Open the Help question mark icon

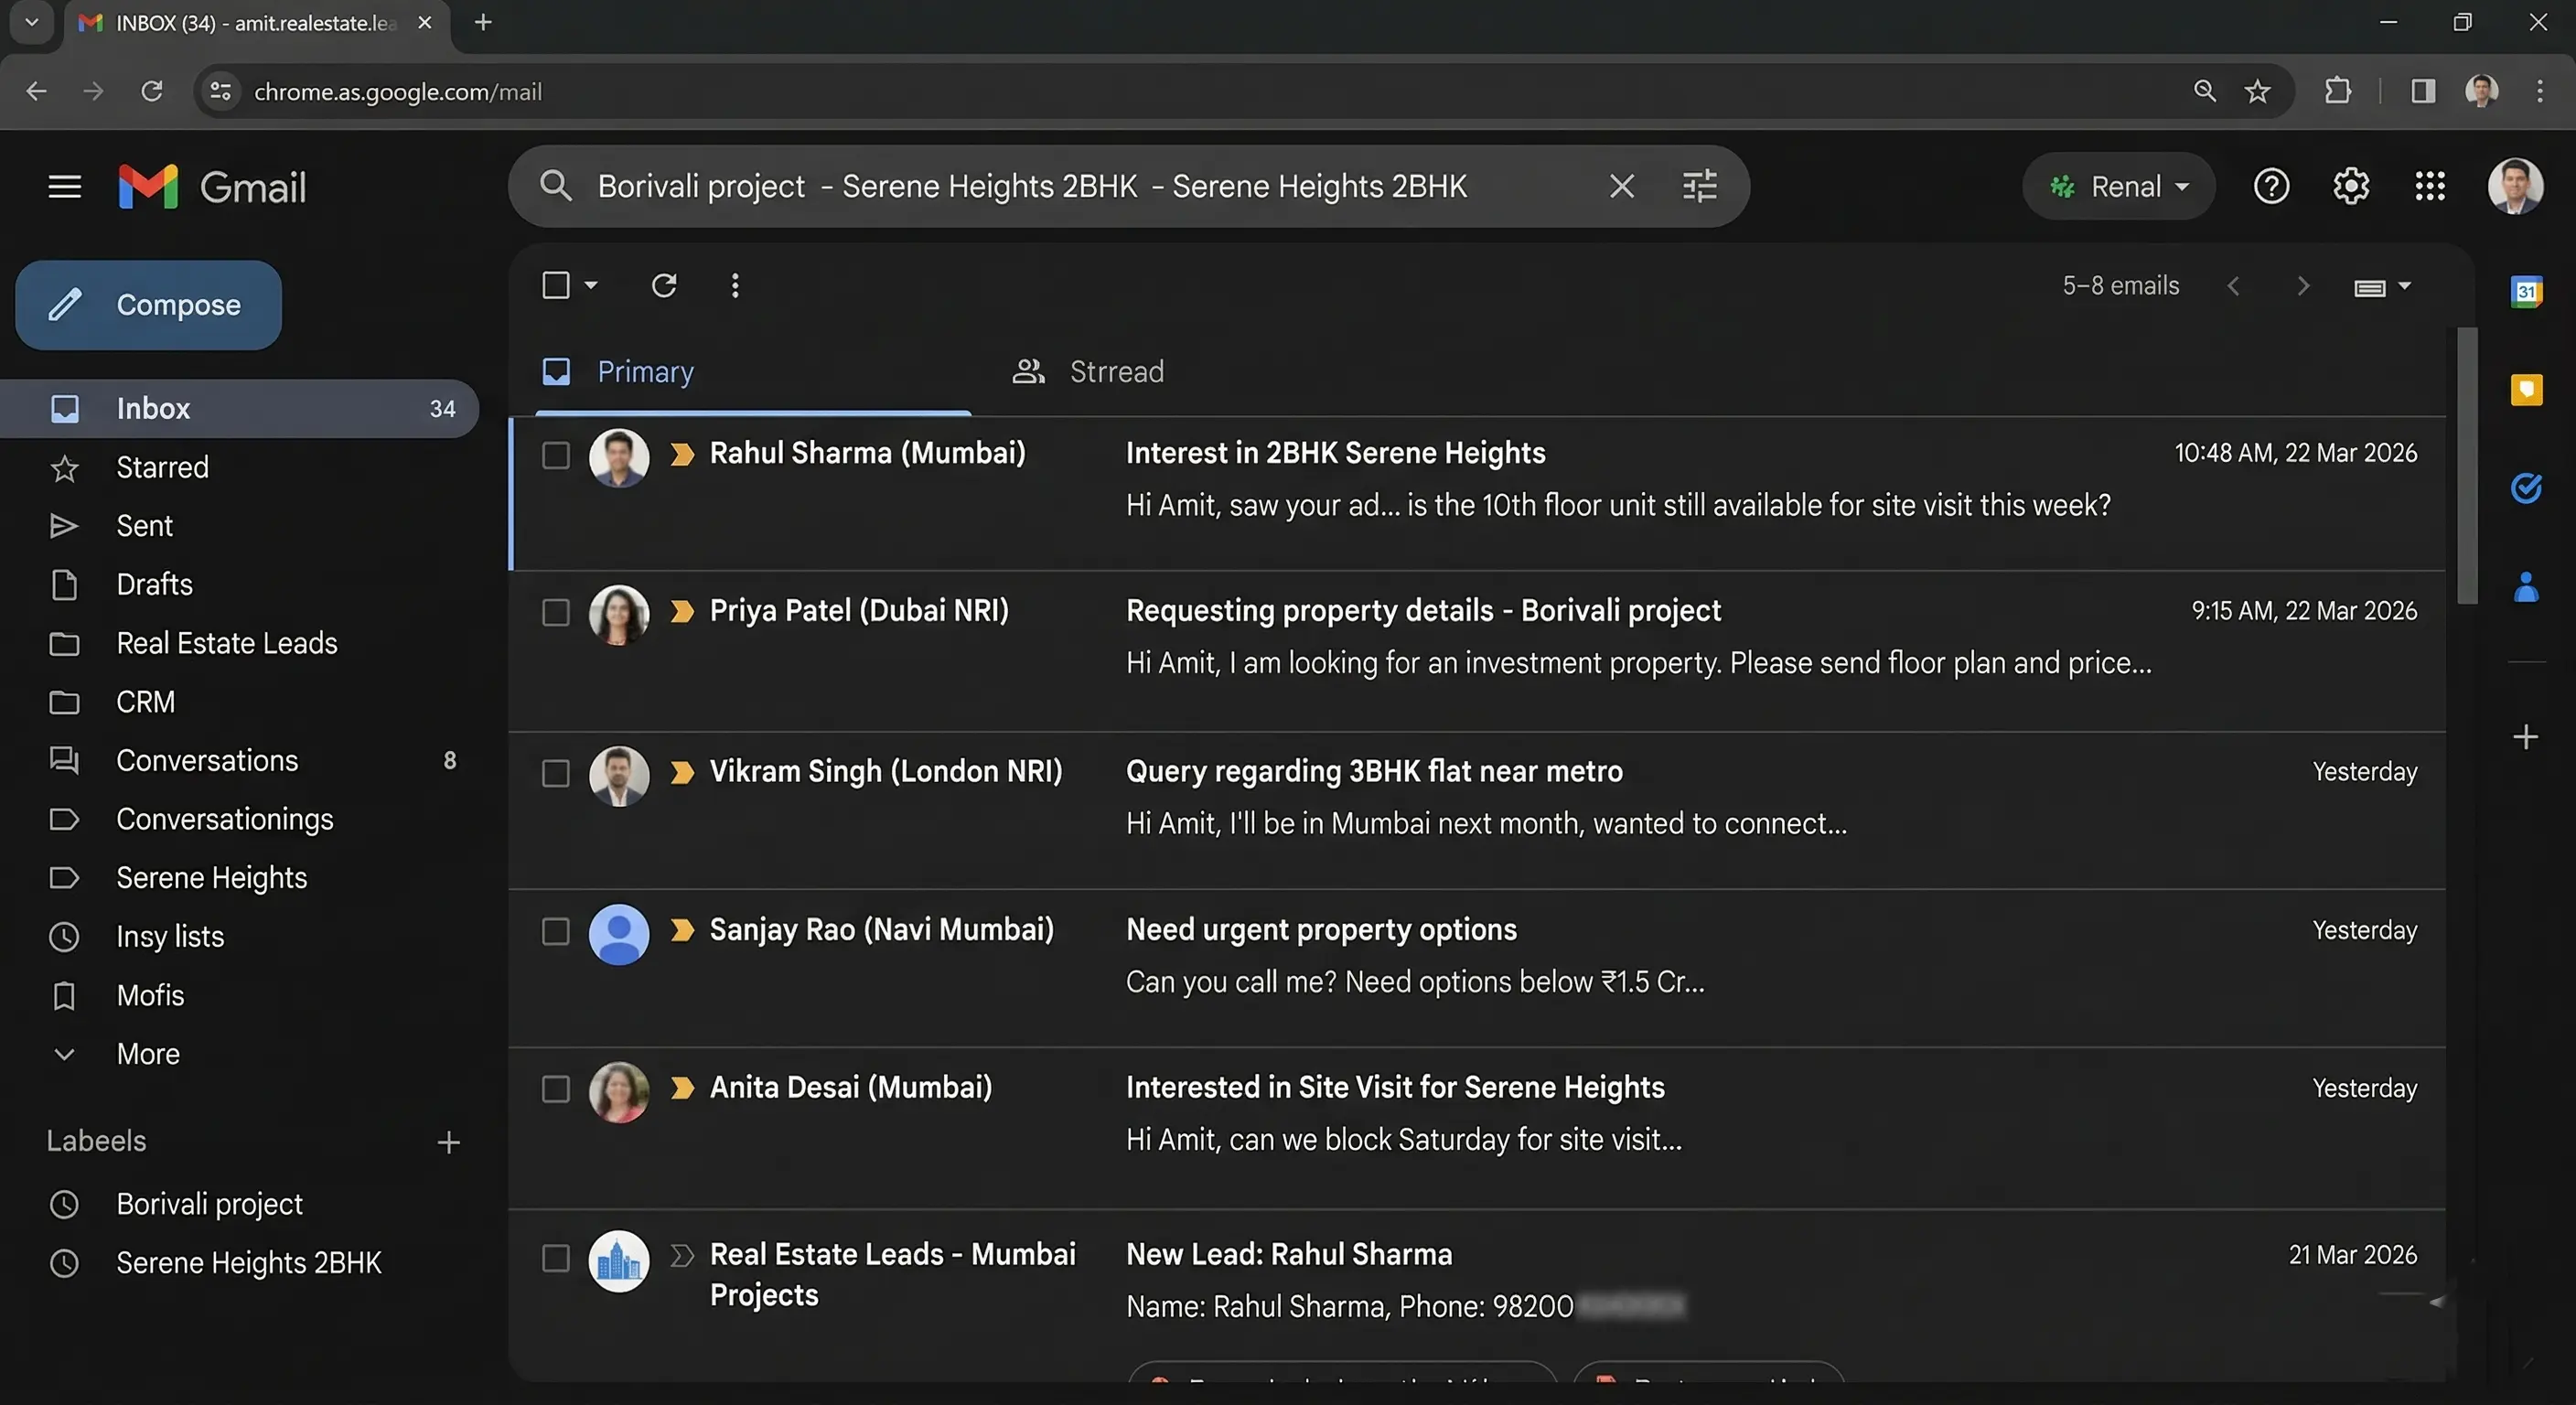[x=2271, y=186]
